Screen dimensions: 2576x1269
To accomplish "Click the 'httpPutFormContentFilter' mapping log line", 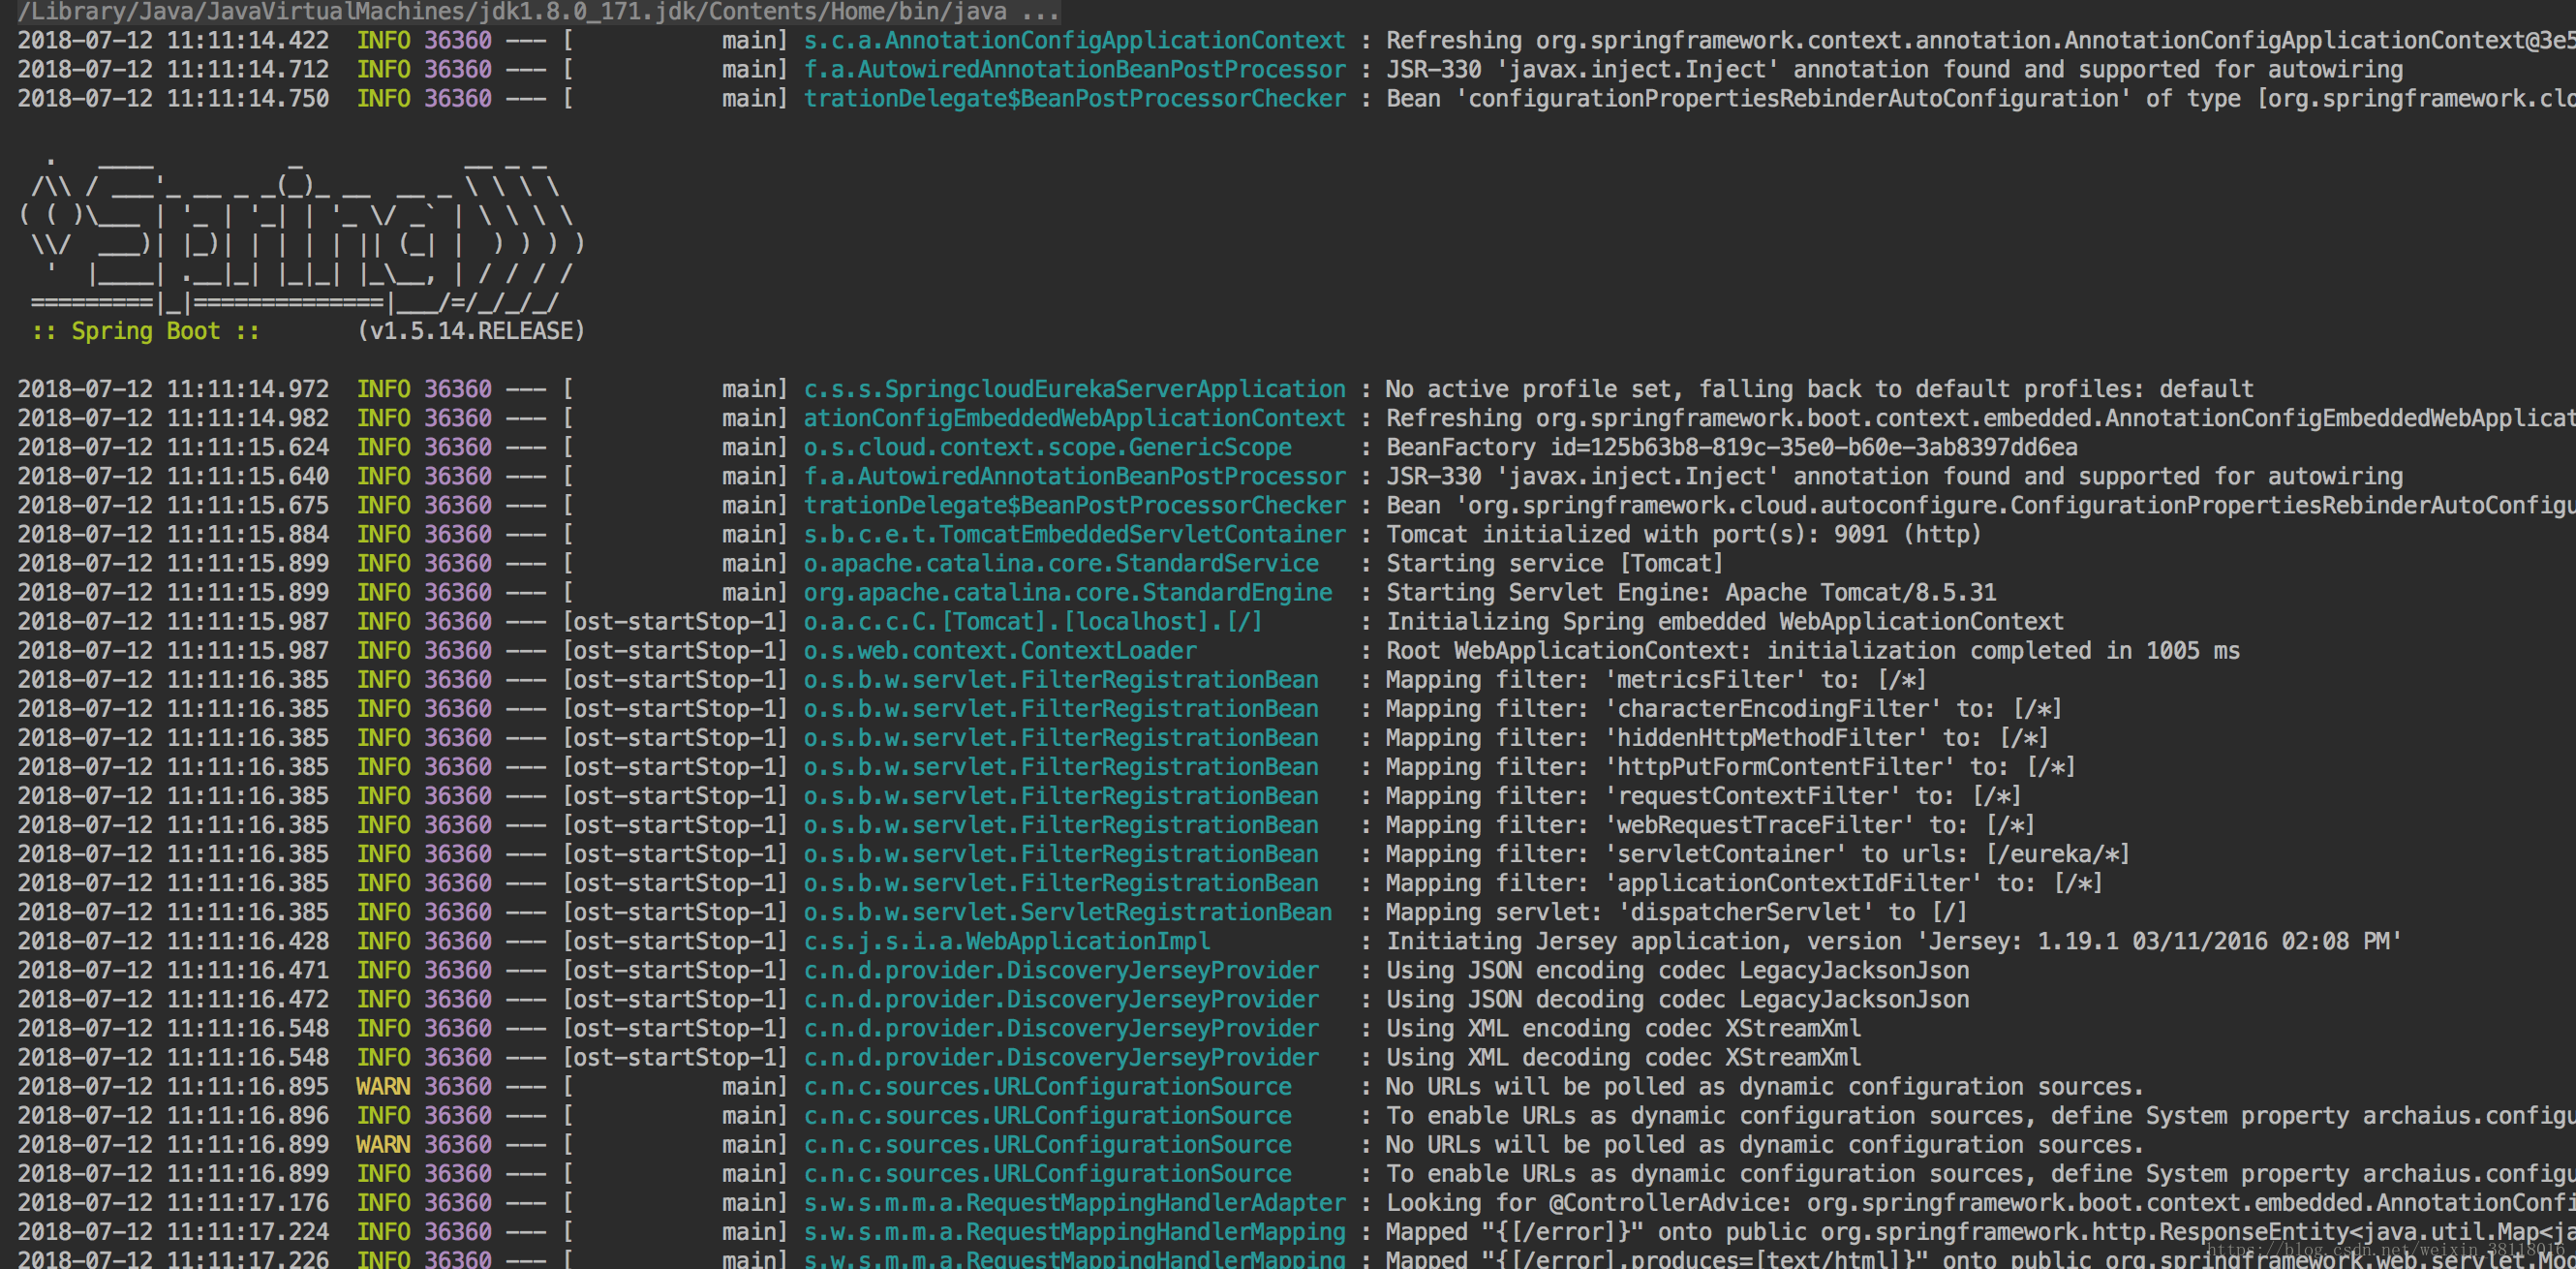I will (x=1731, y=766).
